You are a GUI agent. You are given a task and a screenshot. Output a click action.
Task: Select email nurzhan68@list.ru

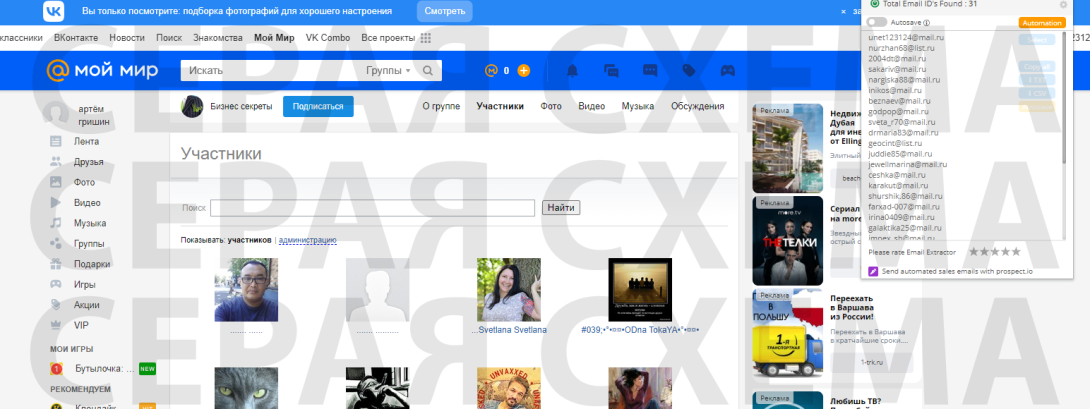point(901,48)
